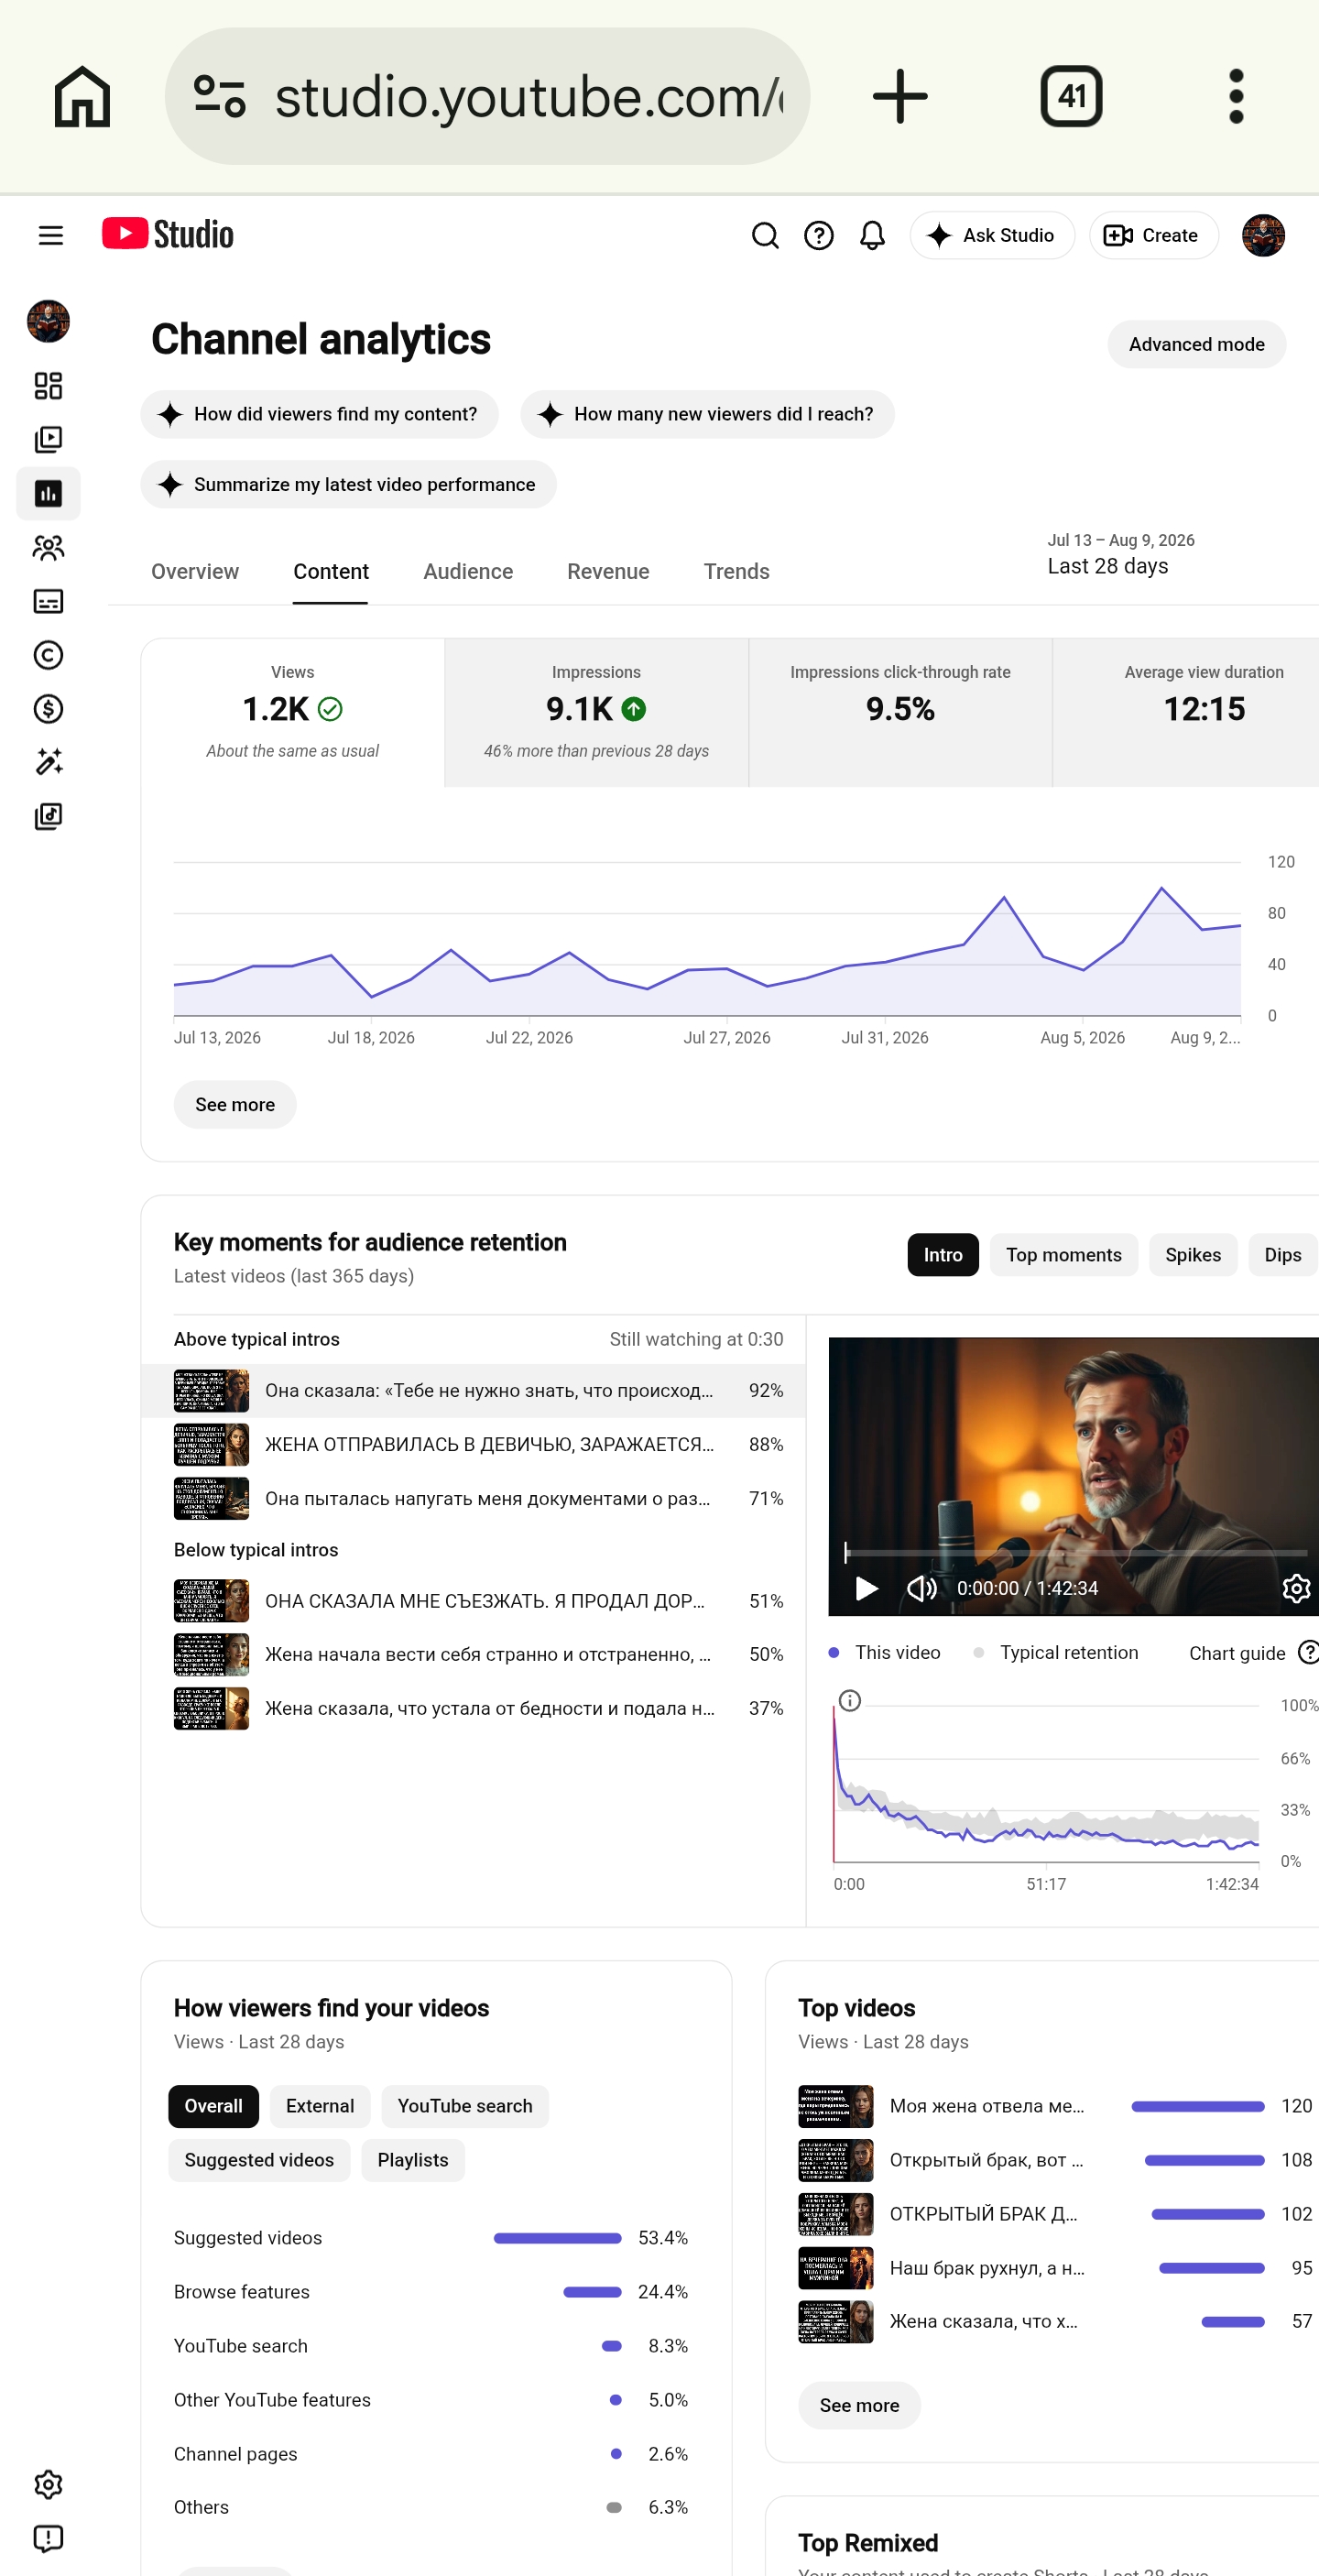Open Settings gear in the sidebar
Image resolution: width=1319 pixels, height=2576 pixels.
(48, 2485)
